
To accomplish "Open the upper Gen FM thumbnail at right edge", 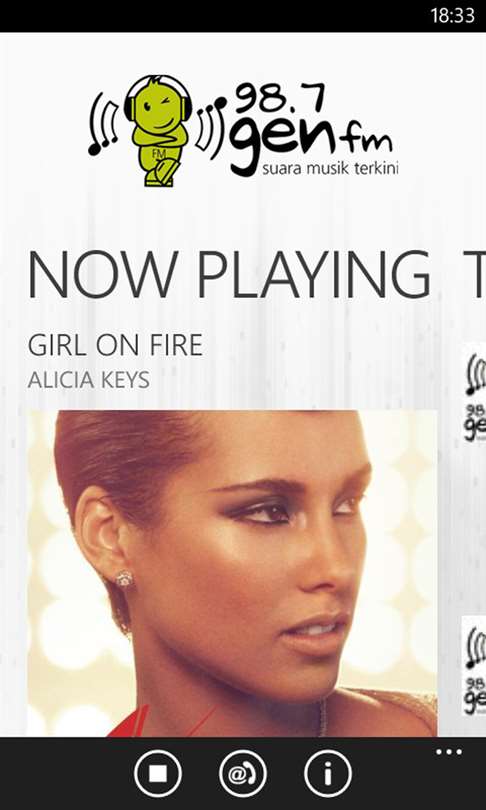I will point(474,393).
